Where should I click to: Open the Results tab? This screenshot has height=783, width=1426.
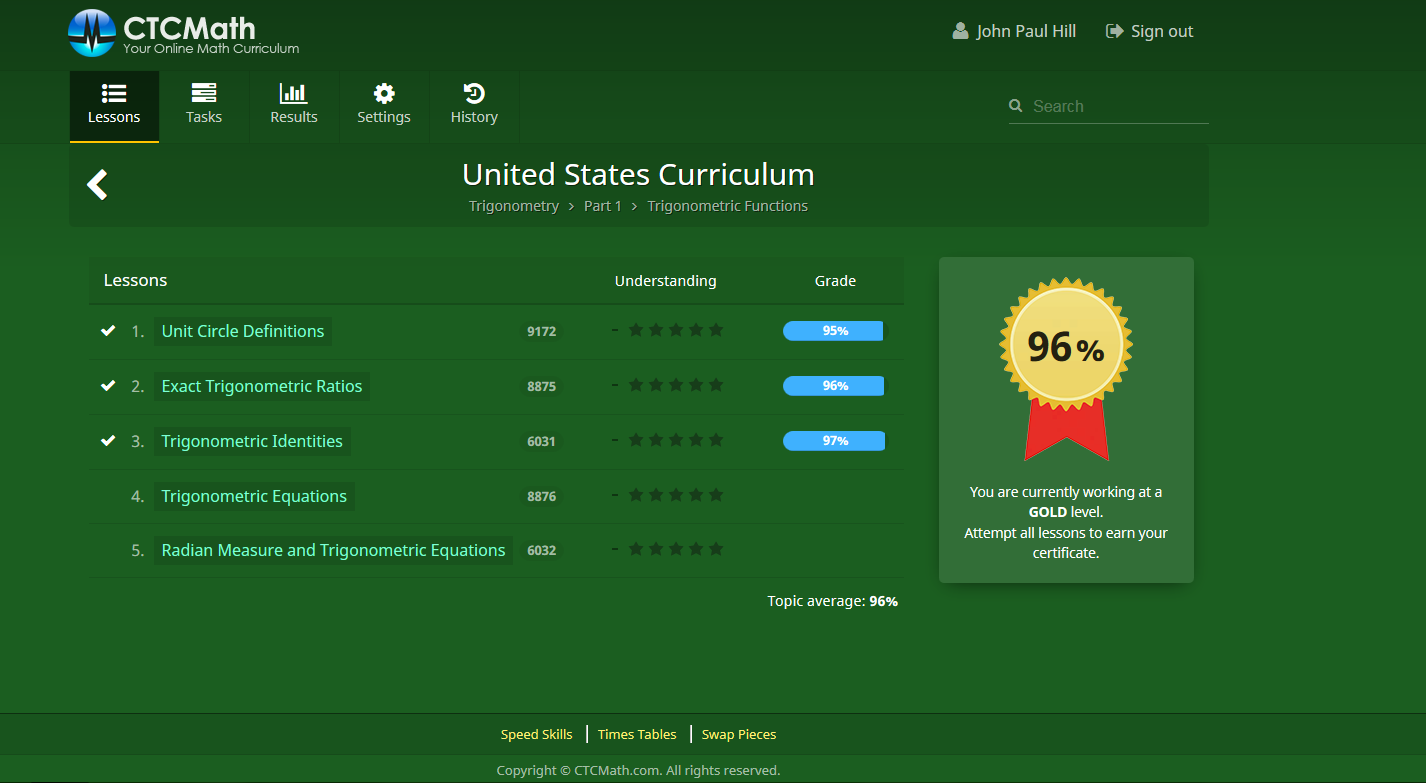[x=294, y=106]
